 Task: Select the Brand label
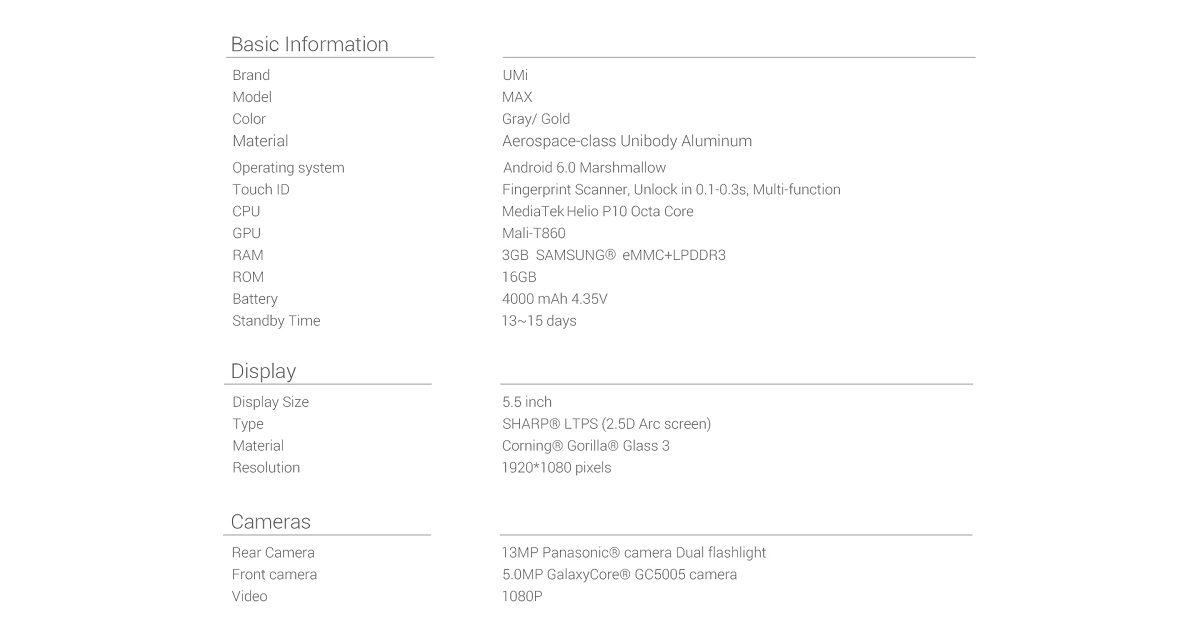[x=251, y=75]
